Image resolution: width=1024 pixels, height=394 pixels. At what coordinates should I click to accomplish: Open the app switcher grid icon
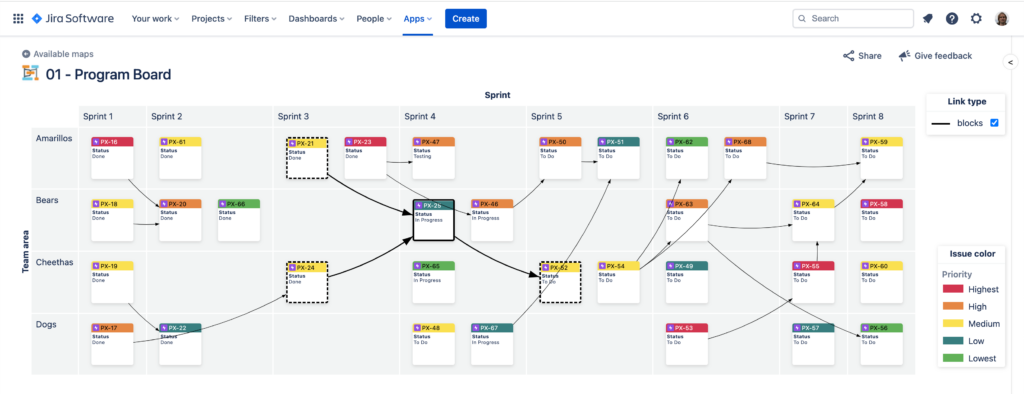(x=18, y=19)
